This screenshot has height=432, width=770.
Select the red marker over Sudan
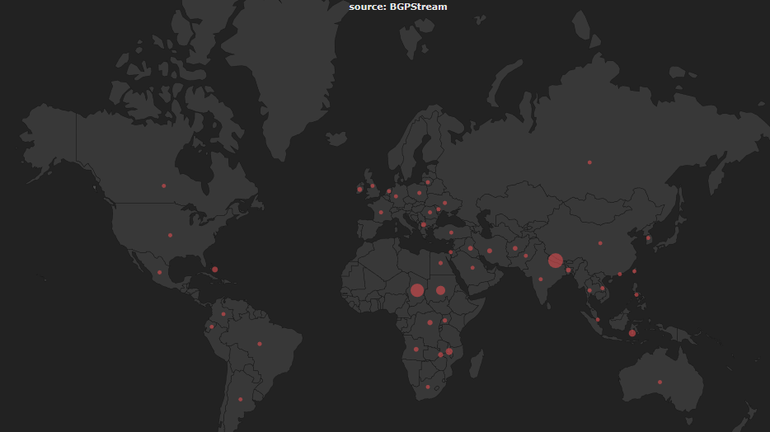pyautogui.click(x=440, y=291)
